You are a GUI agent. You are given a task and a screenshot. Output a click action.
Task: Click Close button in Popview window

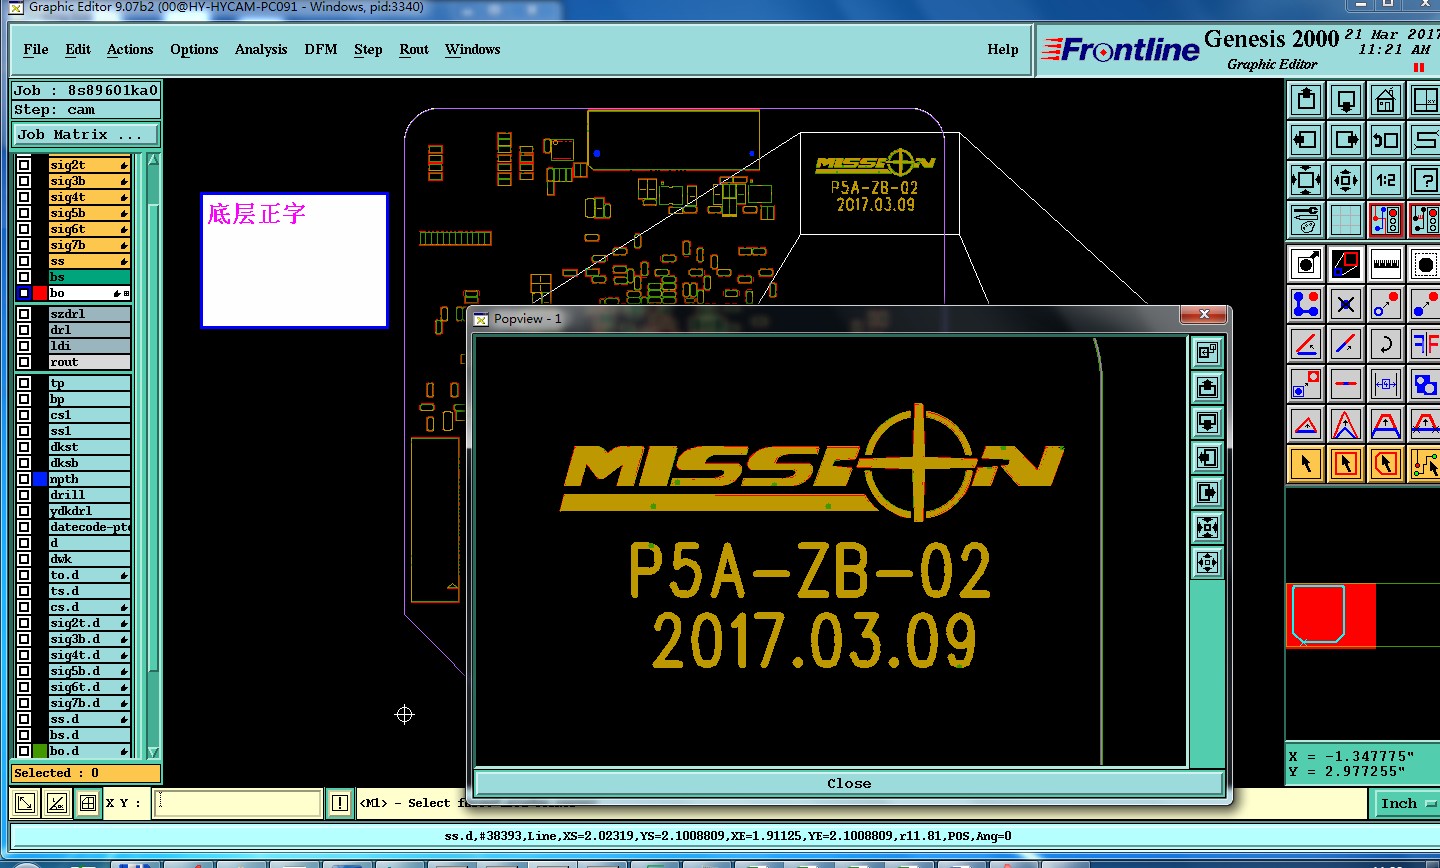point(849,783)
